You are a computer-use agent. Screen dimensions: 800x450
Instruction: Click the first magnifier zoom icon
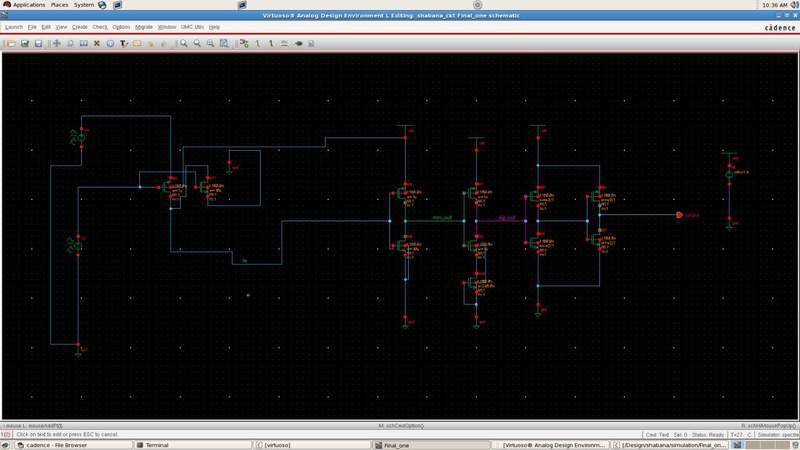(183, 44)
